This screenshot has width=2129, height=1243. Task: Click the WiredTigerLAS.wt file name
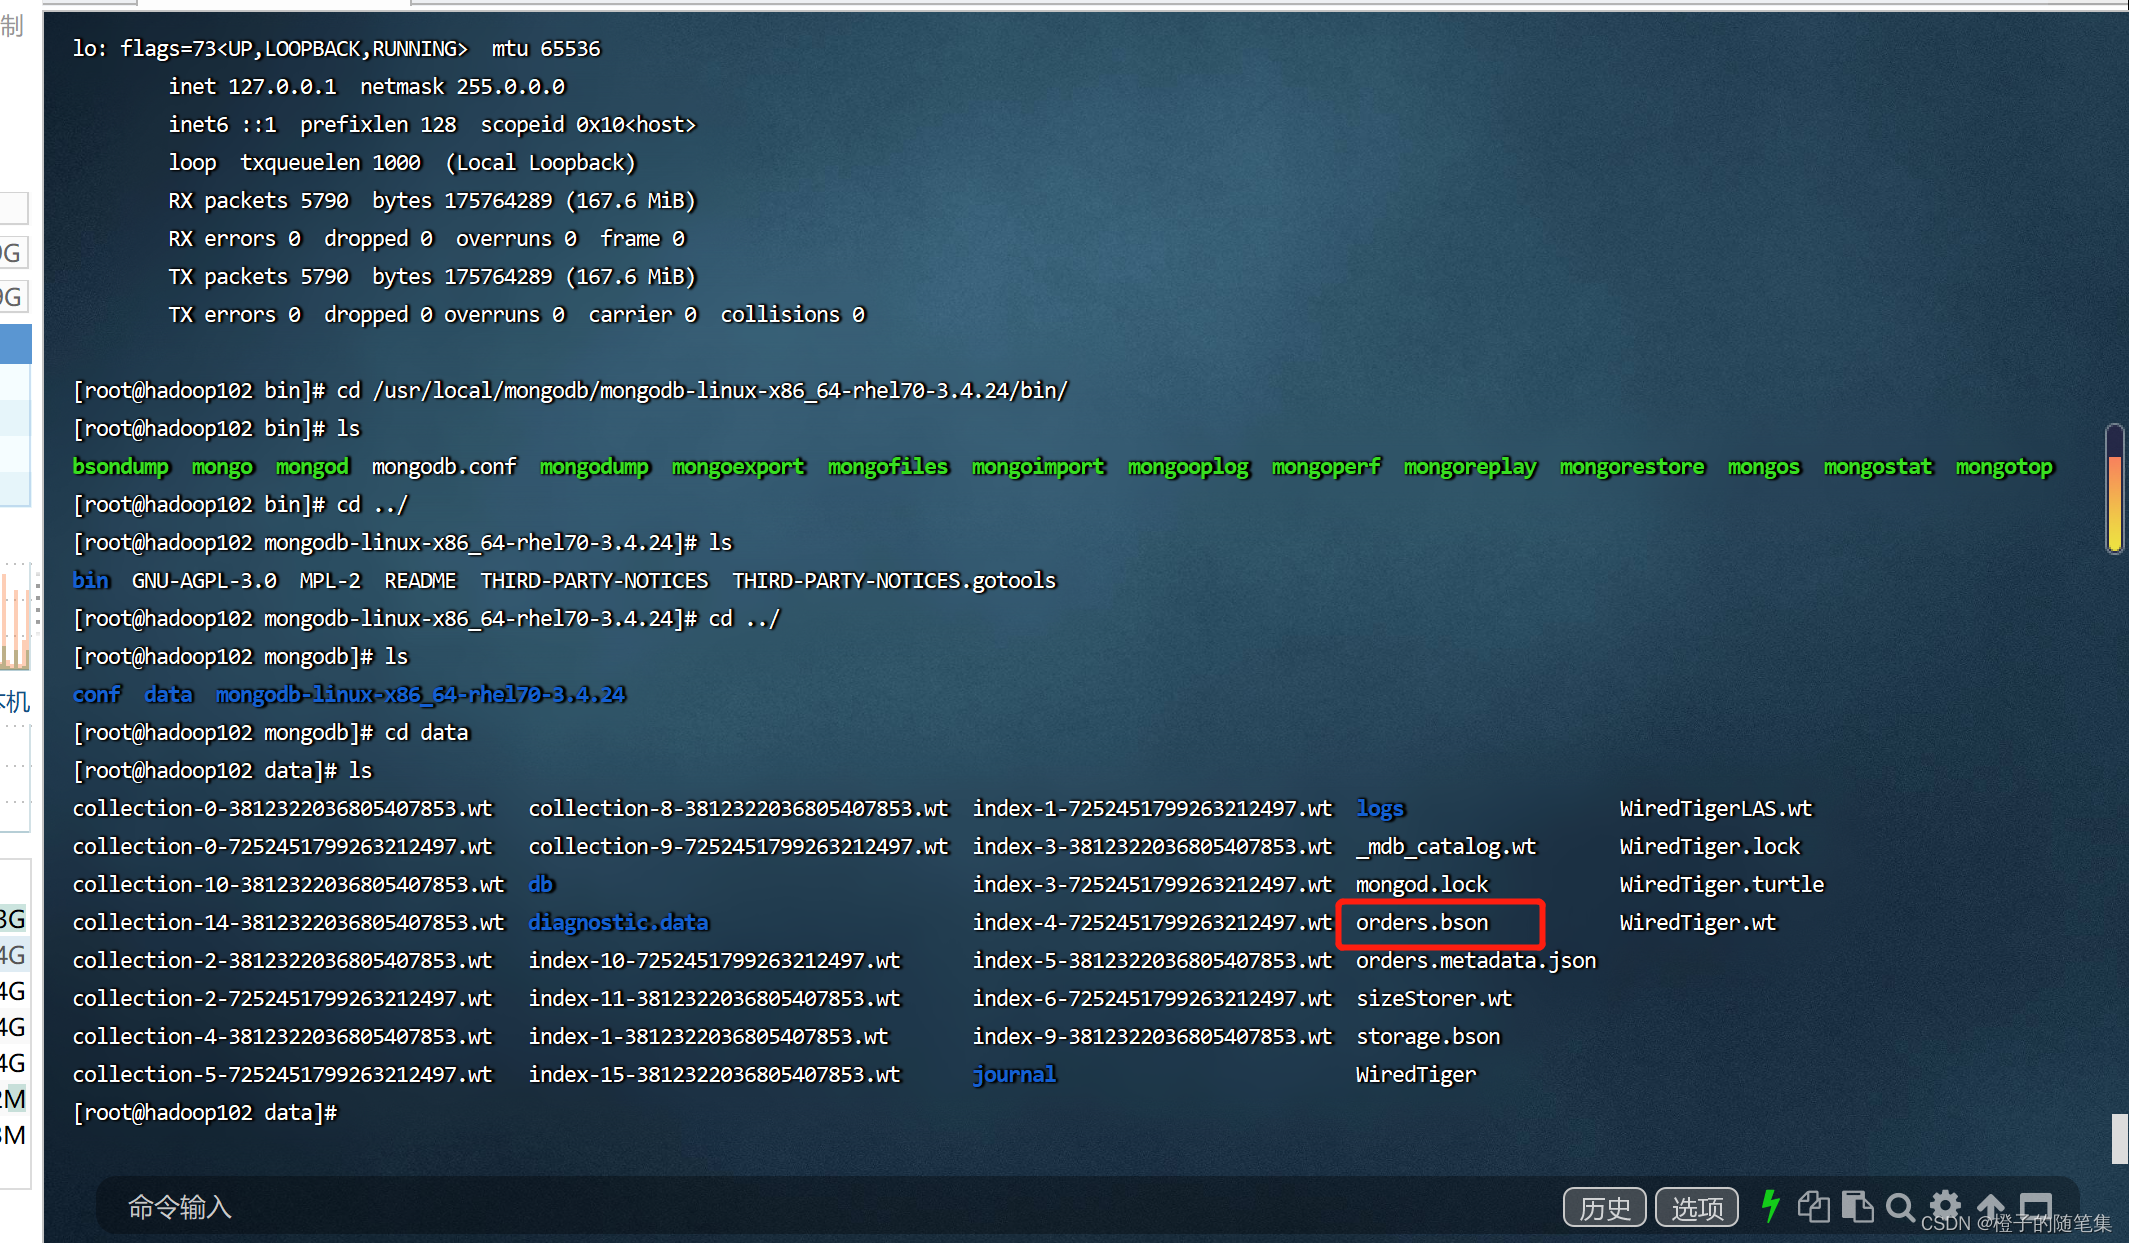(1716, 808)
